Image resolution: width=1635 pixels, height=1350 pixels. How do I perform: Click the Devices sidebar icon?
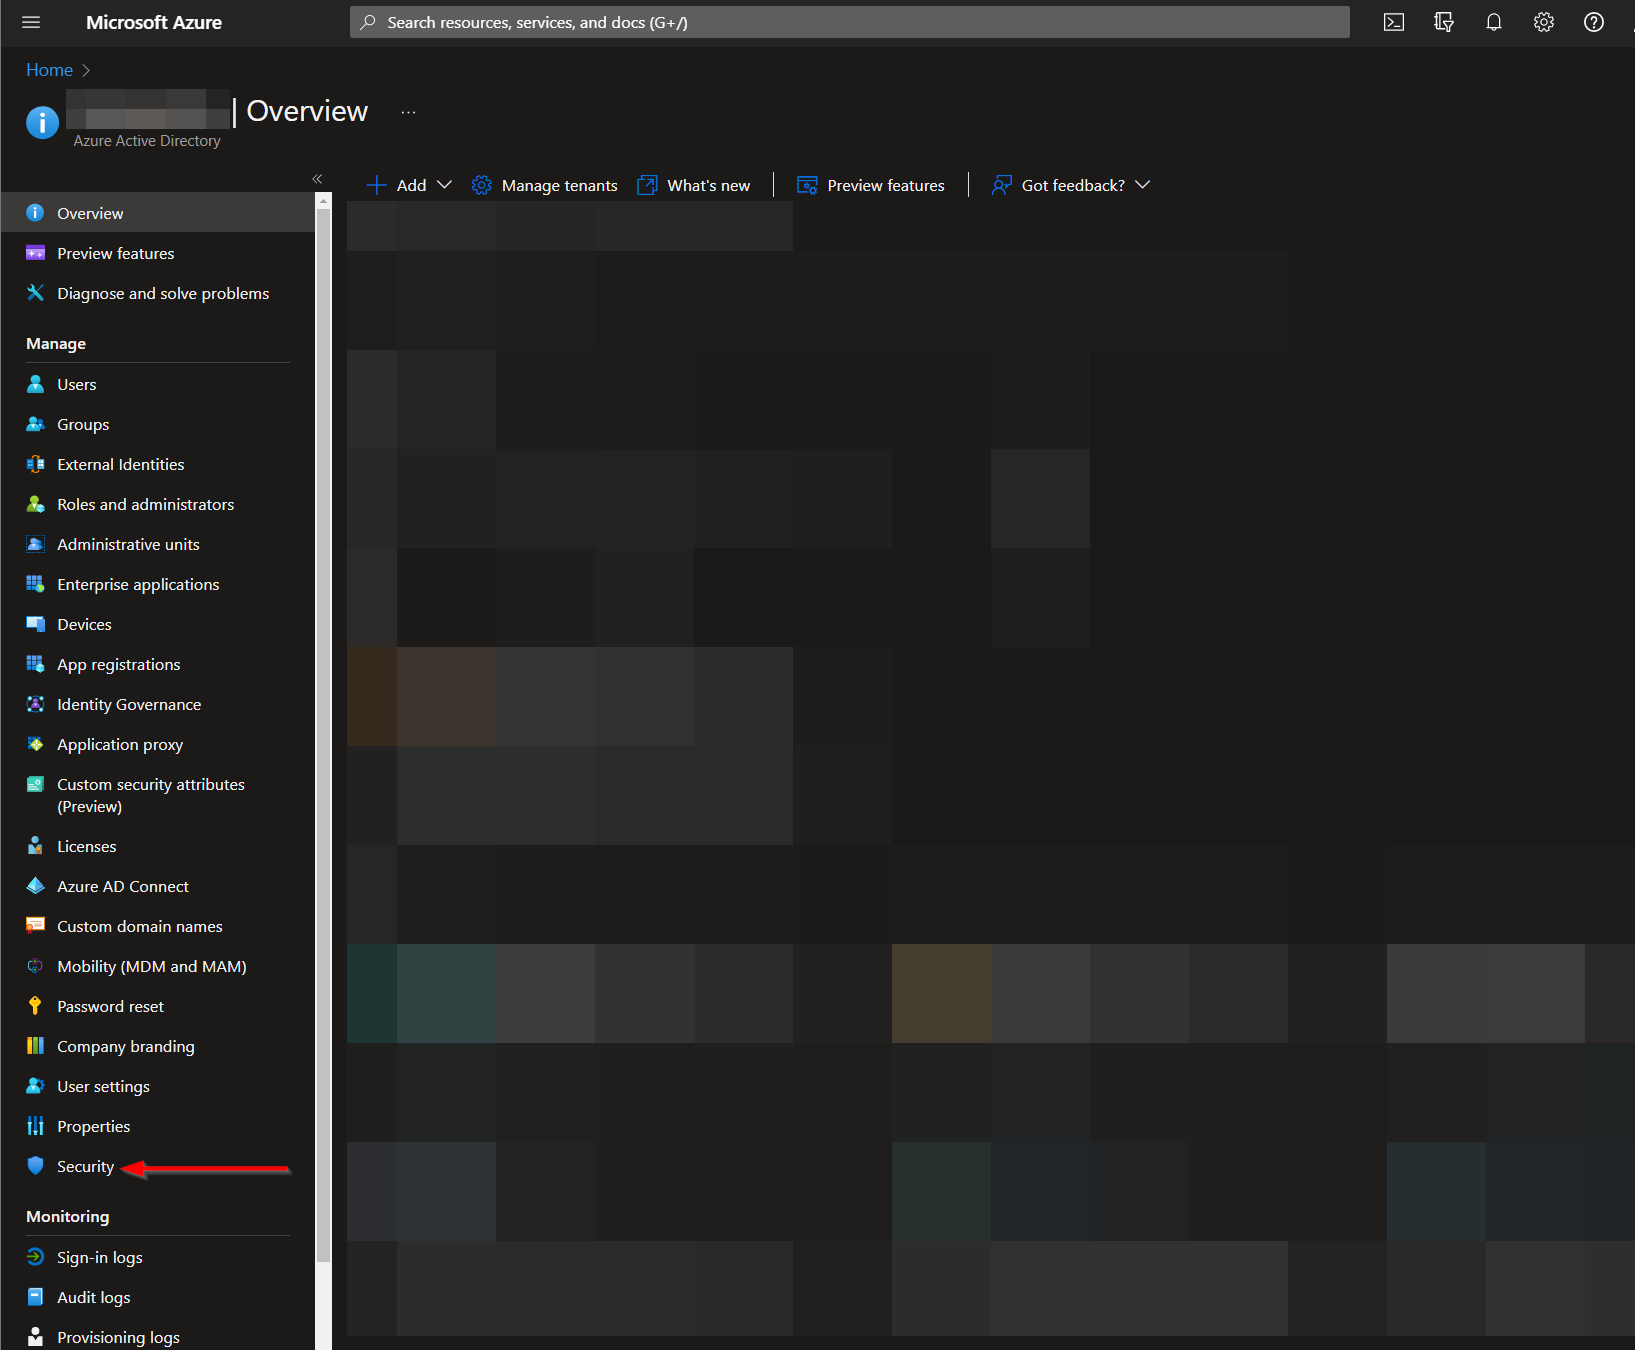(x=35, y=624)
